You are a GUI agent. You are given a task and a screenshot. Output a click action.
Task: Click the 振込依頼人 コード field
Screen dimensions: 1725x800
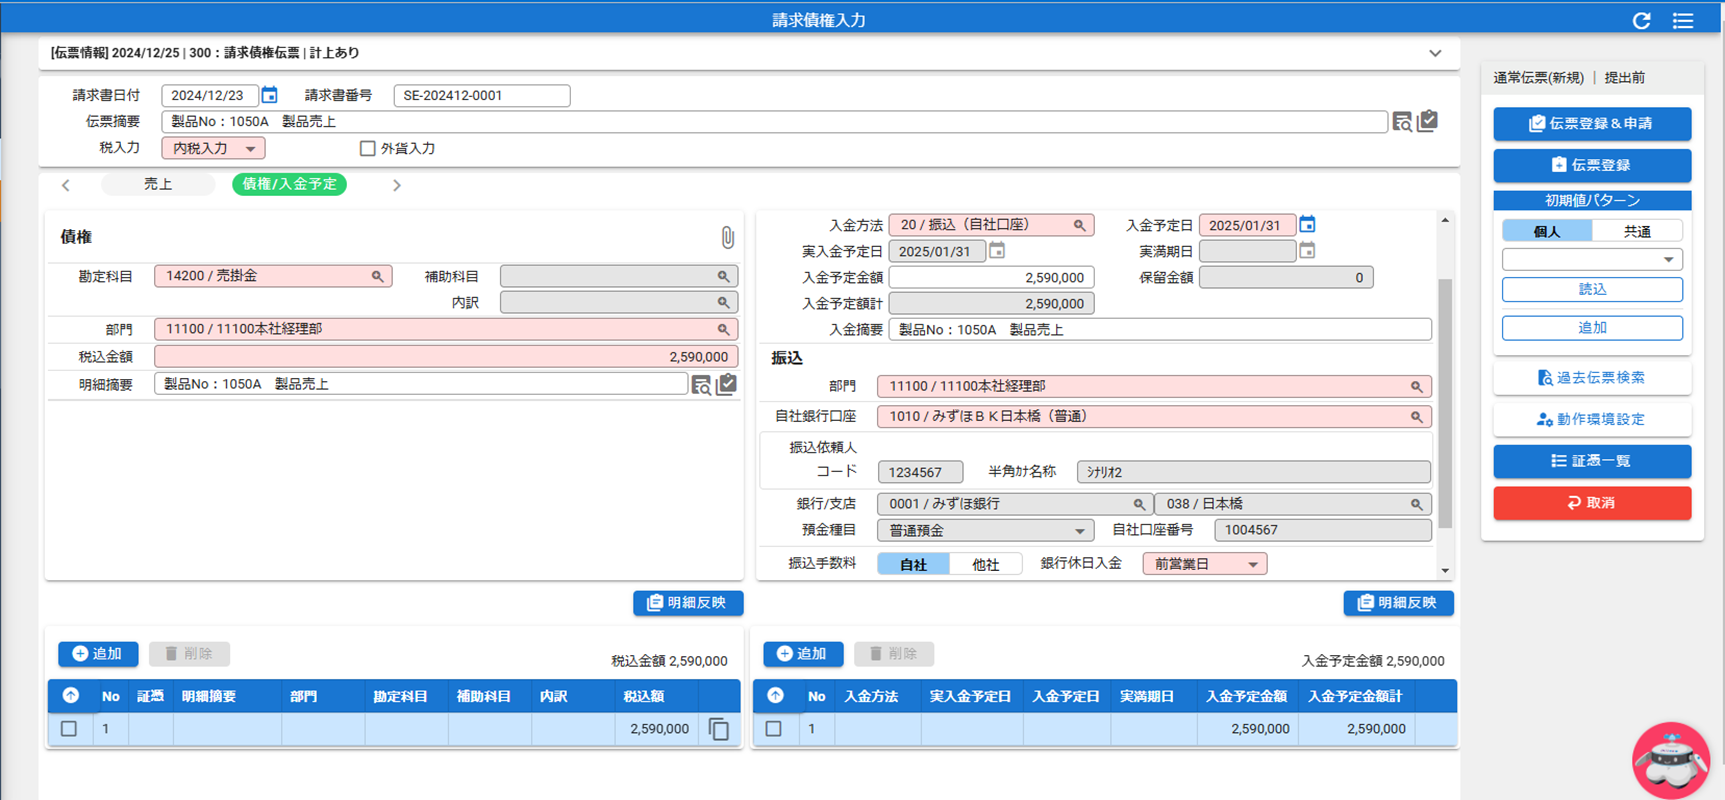click(920, 472)
